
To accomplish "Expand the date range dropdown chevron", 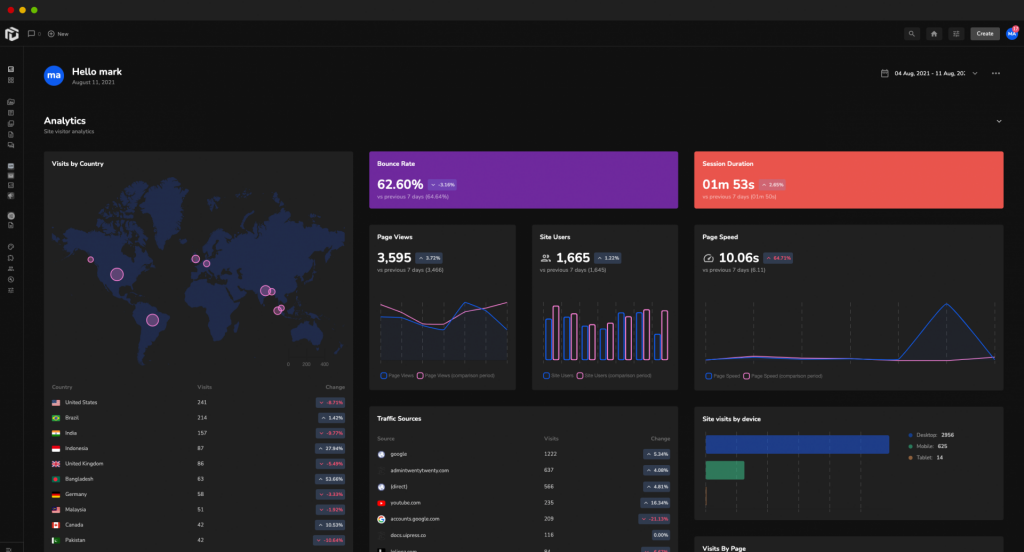I will click(x=975, y=73).
